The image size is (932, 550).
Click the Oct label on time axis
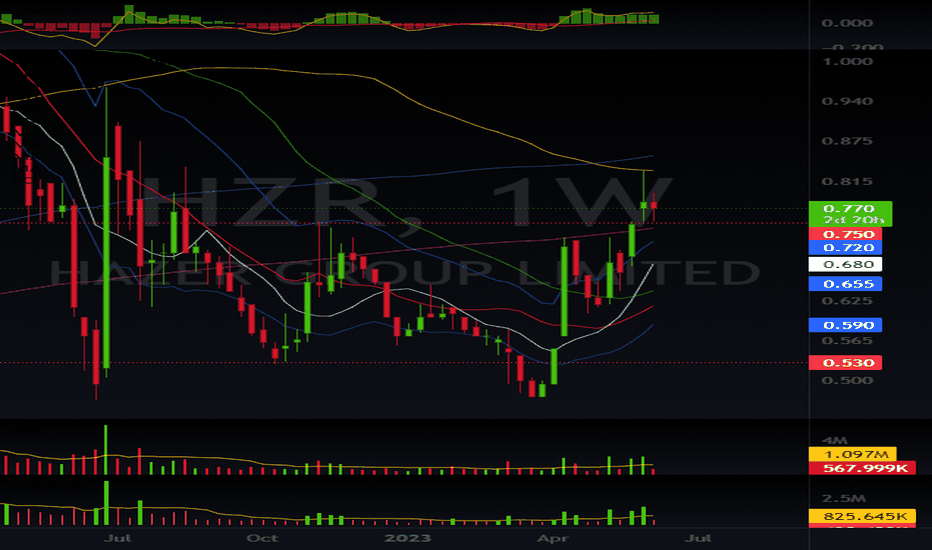pyautogui.click(x=262, y=538)
